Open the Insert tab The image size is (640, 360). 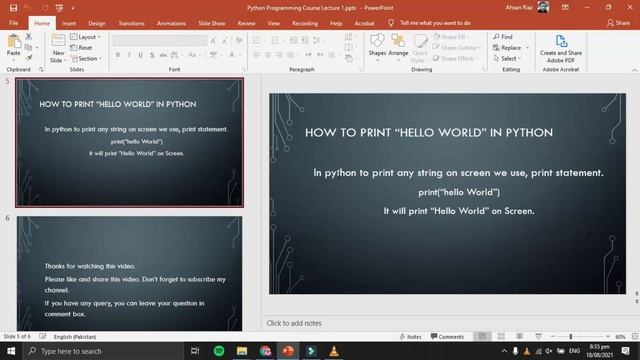click(x=69, y=23)
